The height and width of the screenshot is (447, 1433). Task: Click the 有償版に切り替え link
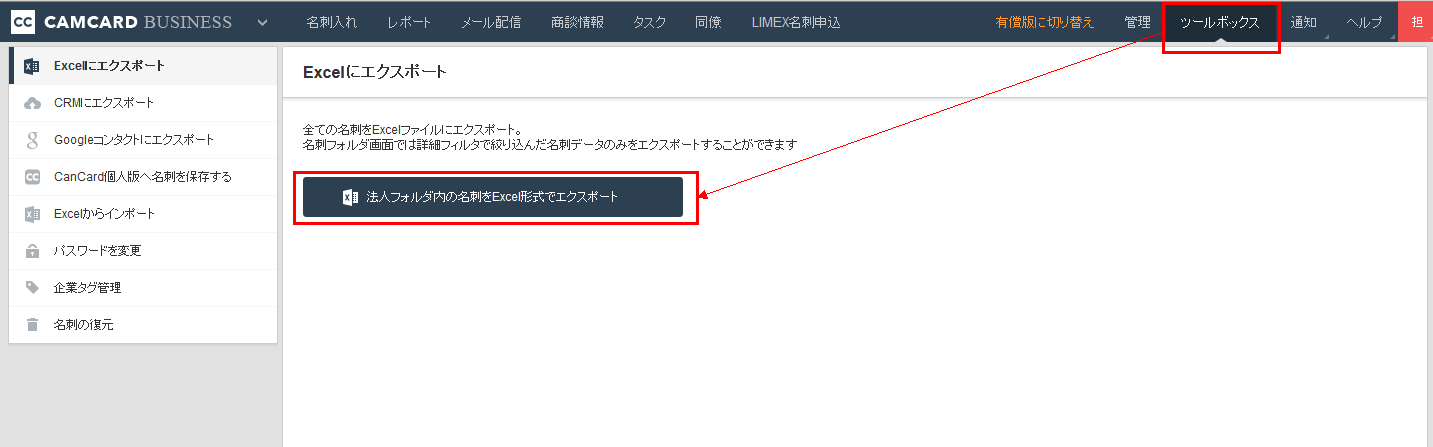(1044, 22)
